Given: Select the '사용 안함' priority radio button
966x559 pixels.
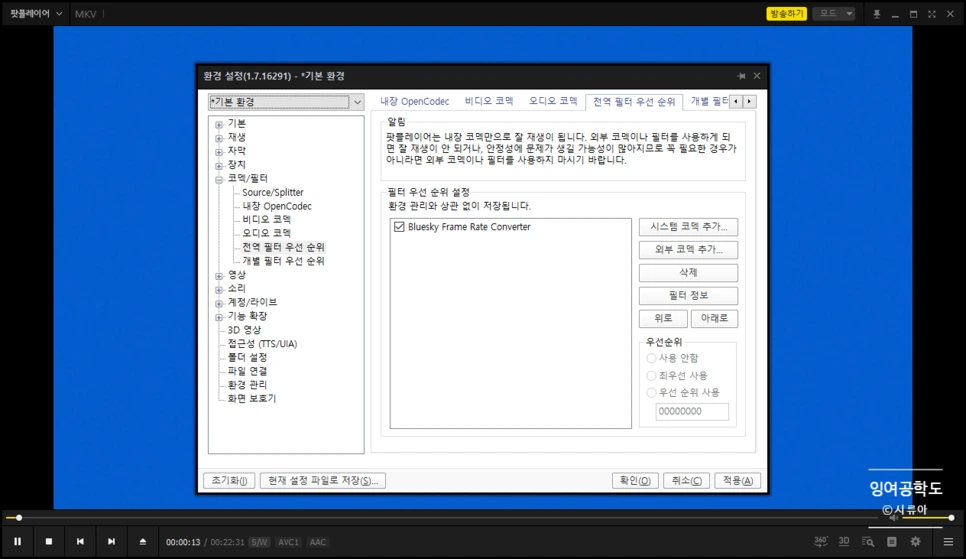Looking at the screenshot, I should [x=651, y=358].
